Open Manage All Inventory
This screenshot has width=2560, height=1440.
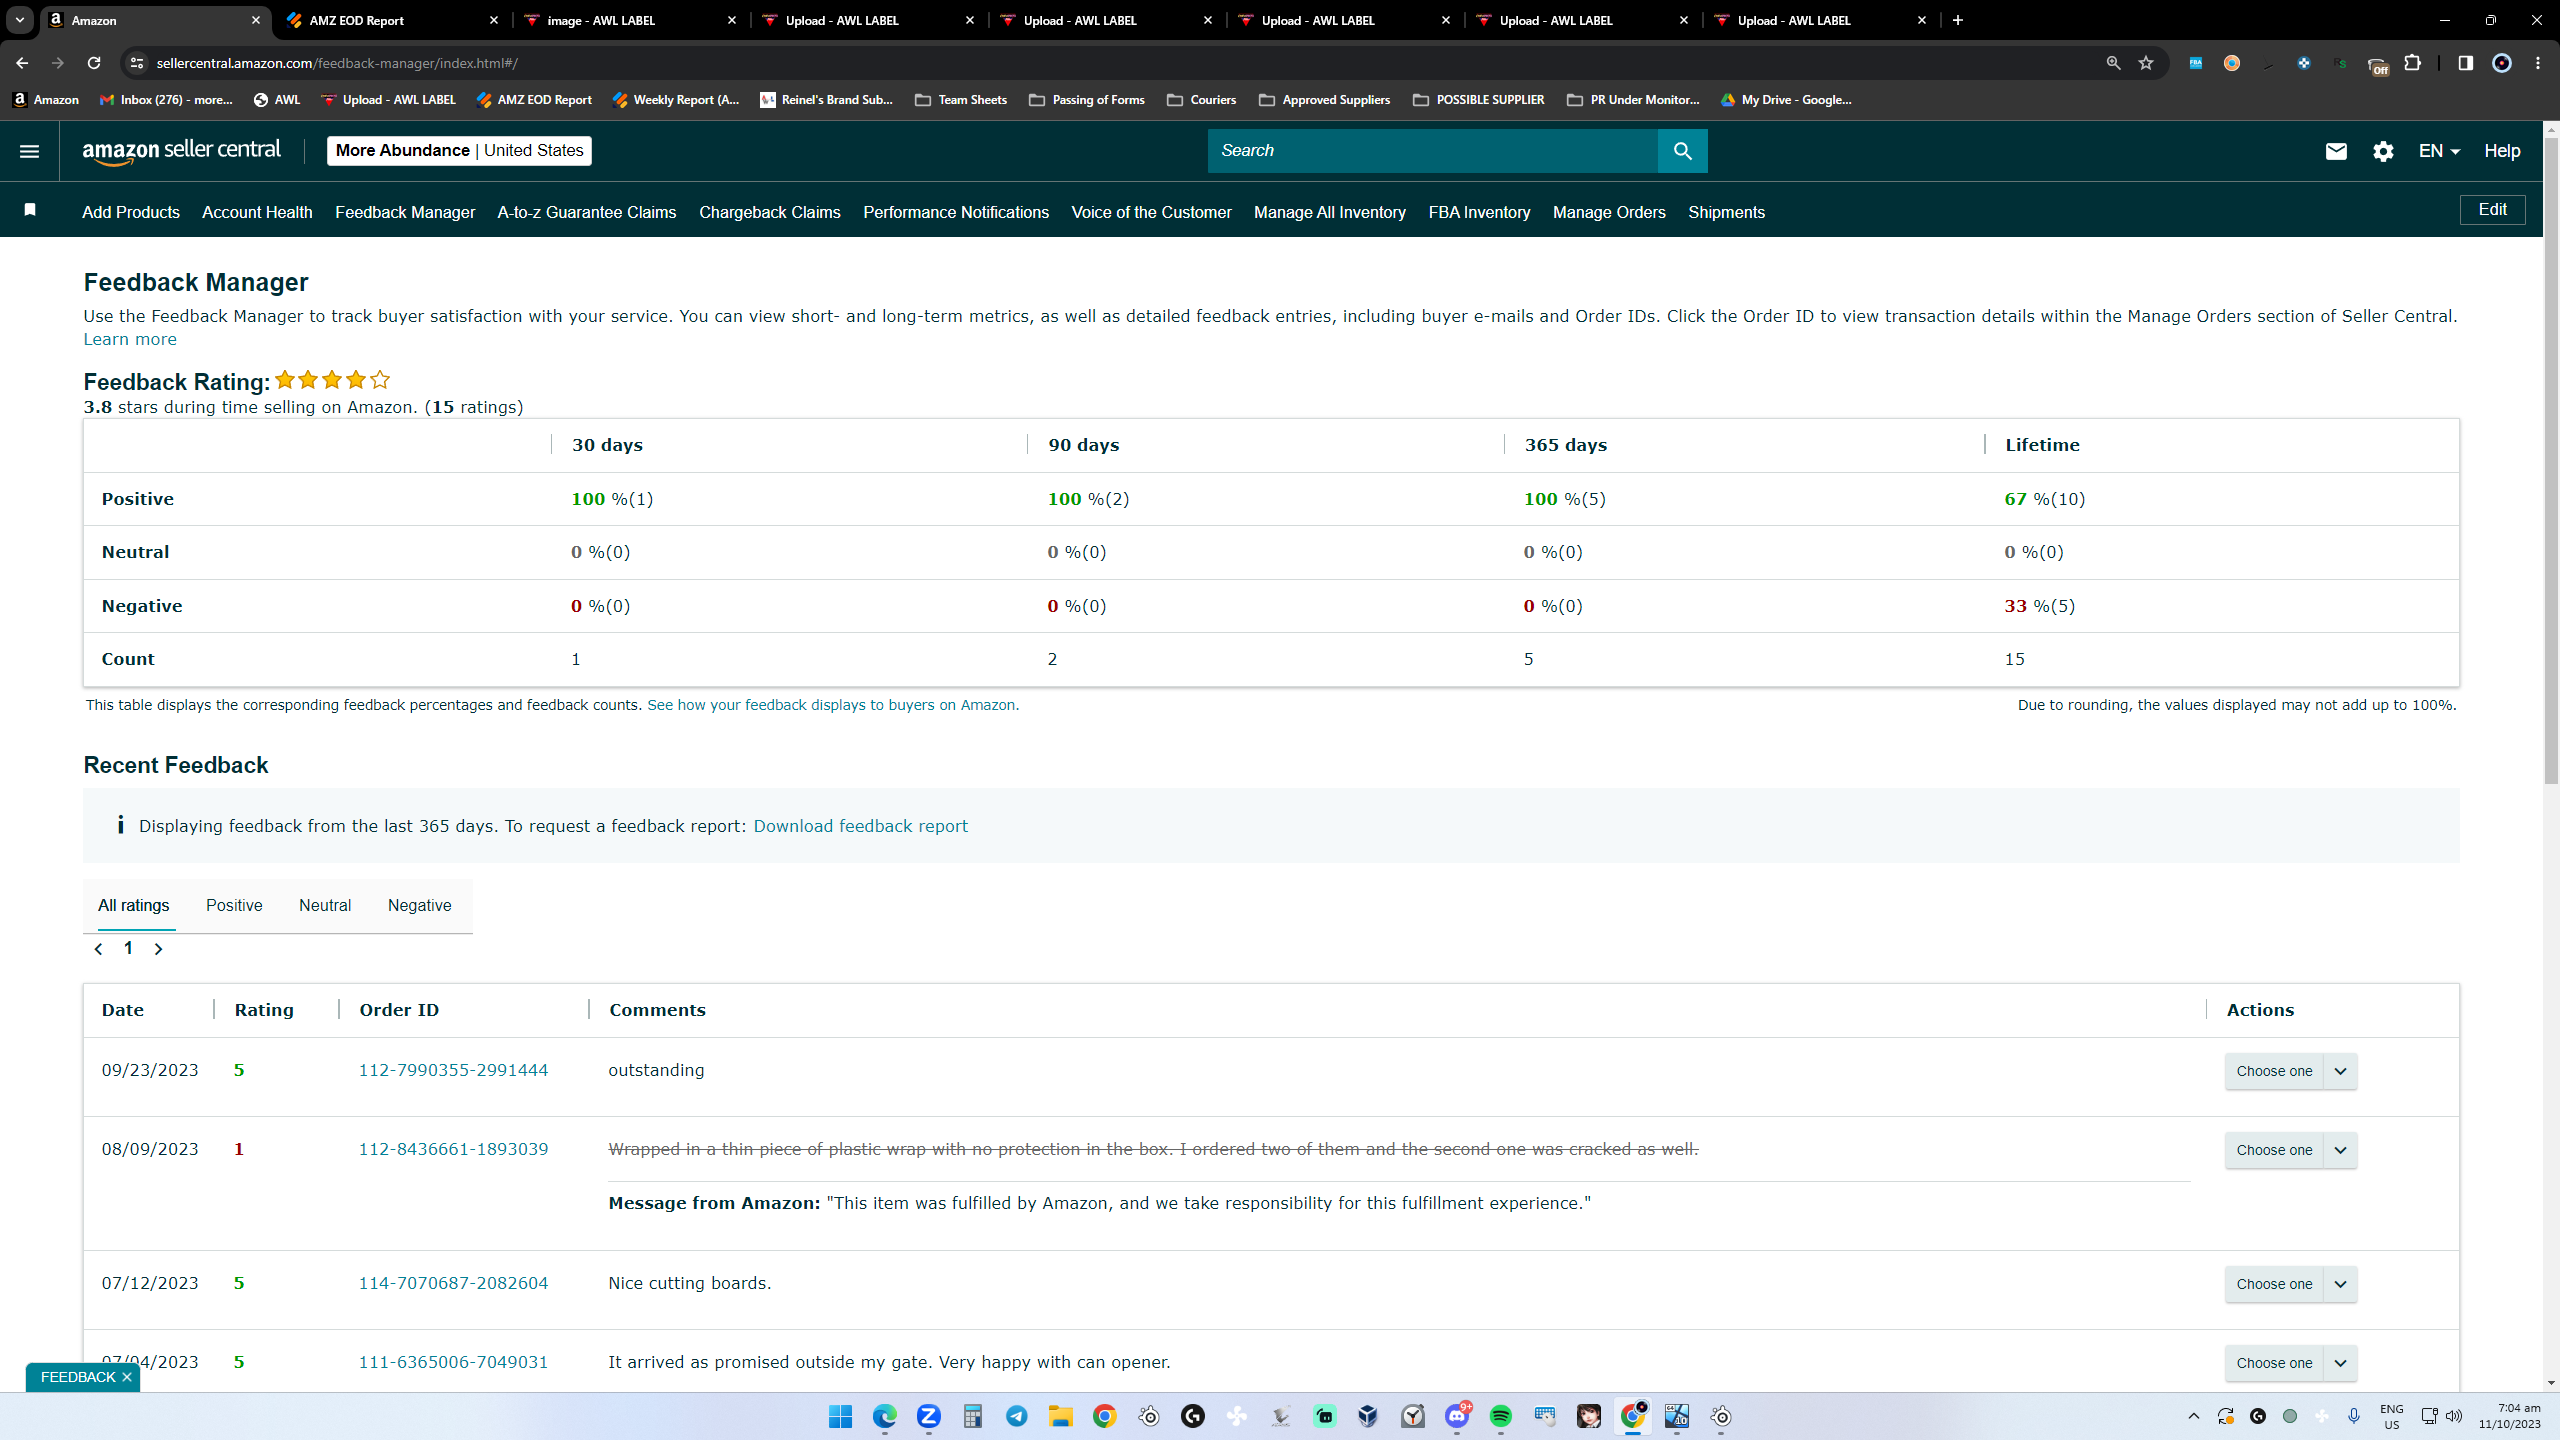[x=1330, y=212]
